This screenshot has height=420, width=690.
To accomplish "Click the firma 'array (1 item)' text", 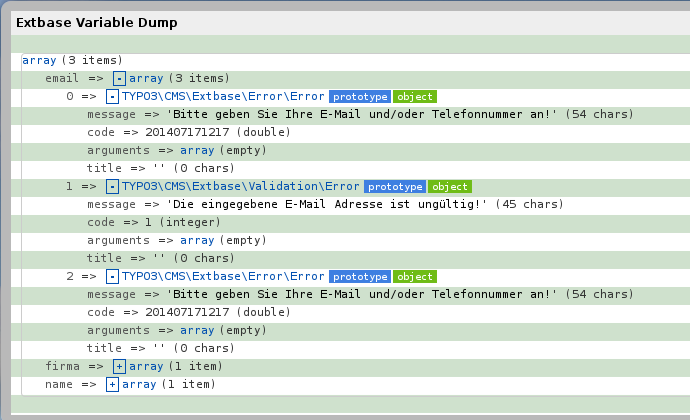I will pyautogui.click(x=176, y=366).
